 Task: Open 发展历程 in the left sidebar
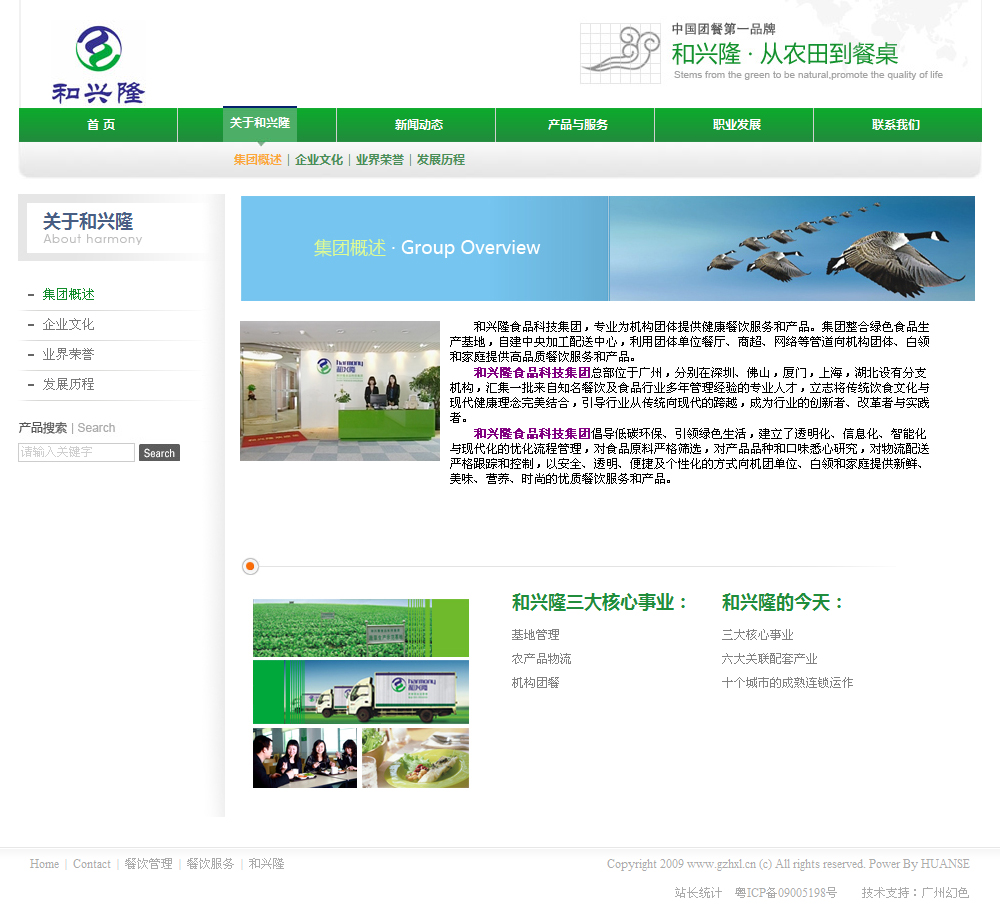tap(69, 384)
